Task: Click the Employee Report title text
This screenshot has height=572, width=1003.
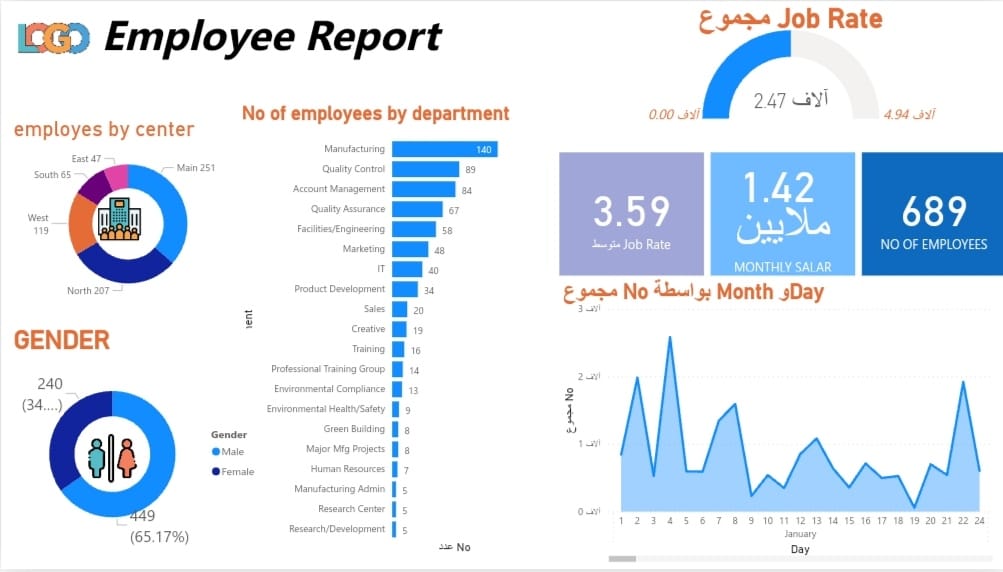Action: [272, 37]
